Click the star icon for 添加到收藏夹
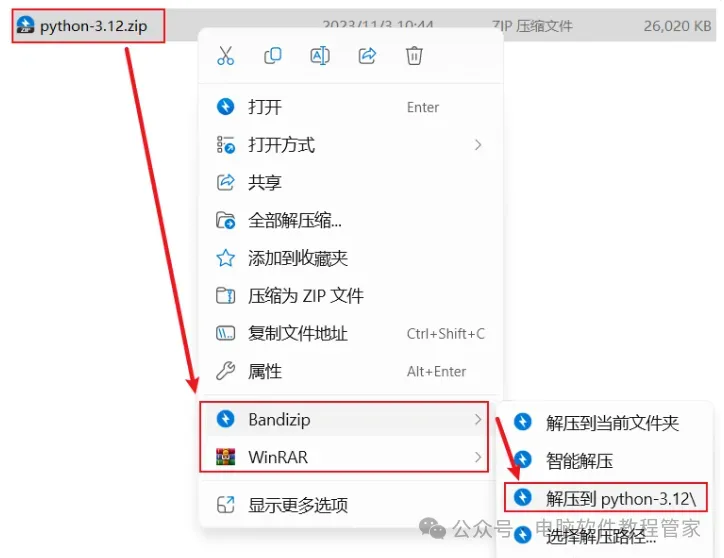Screen dimensions: 724x558 [x=225, y=258]
